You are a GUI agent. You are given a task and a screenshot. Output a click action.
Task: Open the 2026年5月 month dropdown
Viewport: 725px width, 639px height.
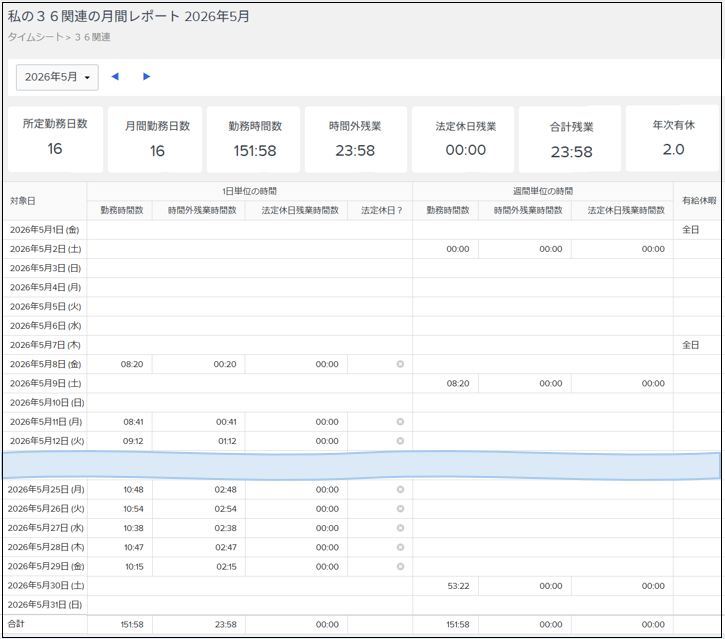coord(57,77)
